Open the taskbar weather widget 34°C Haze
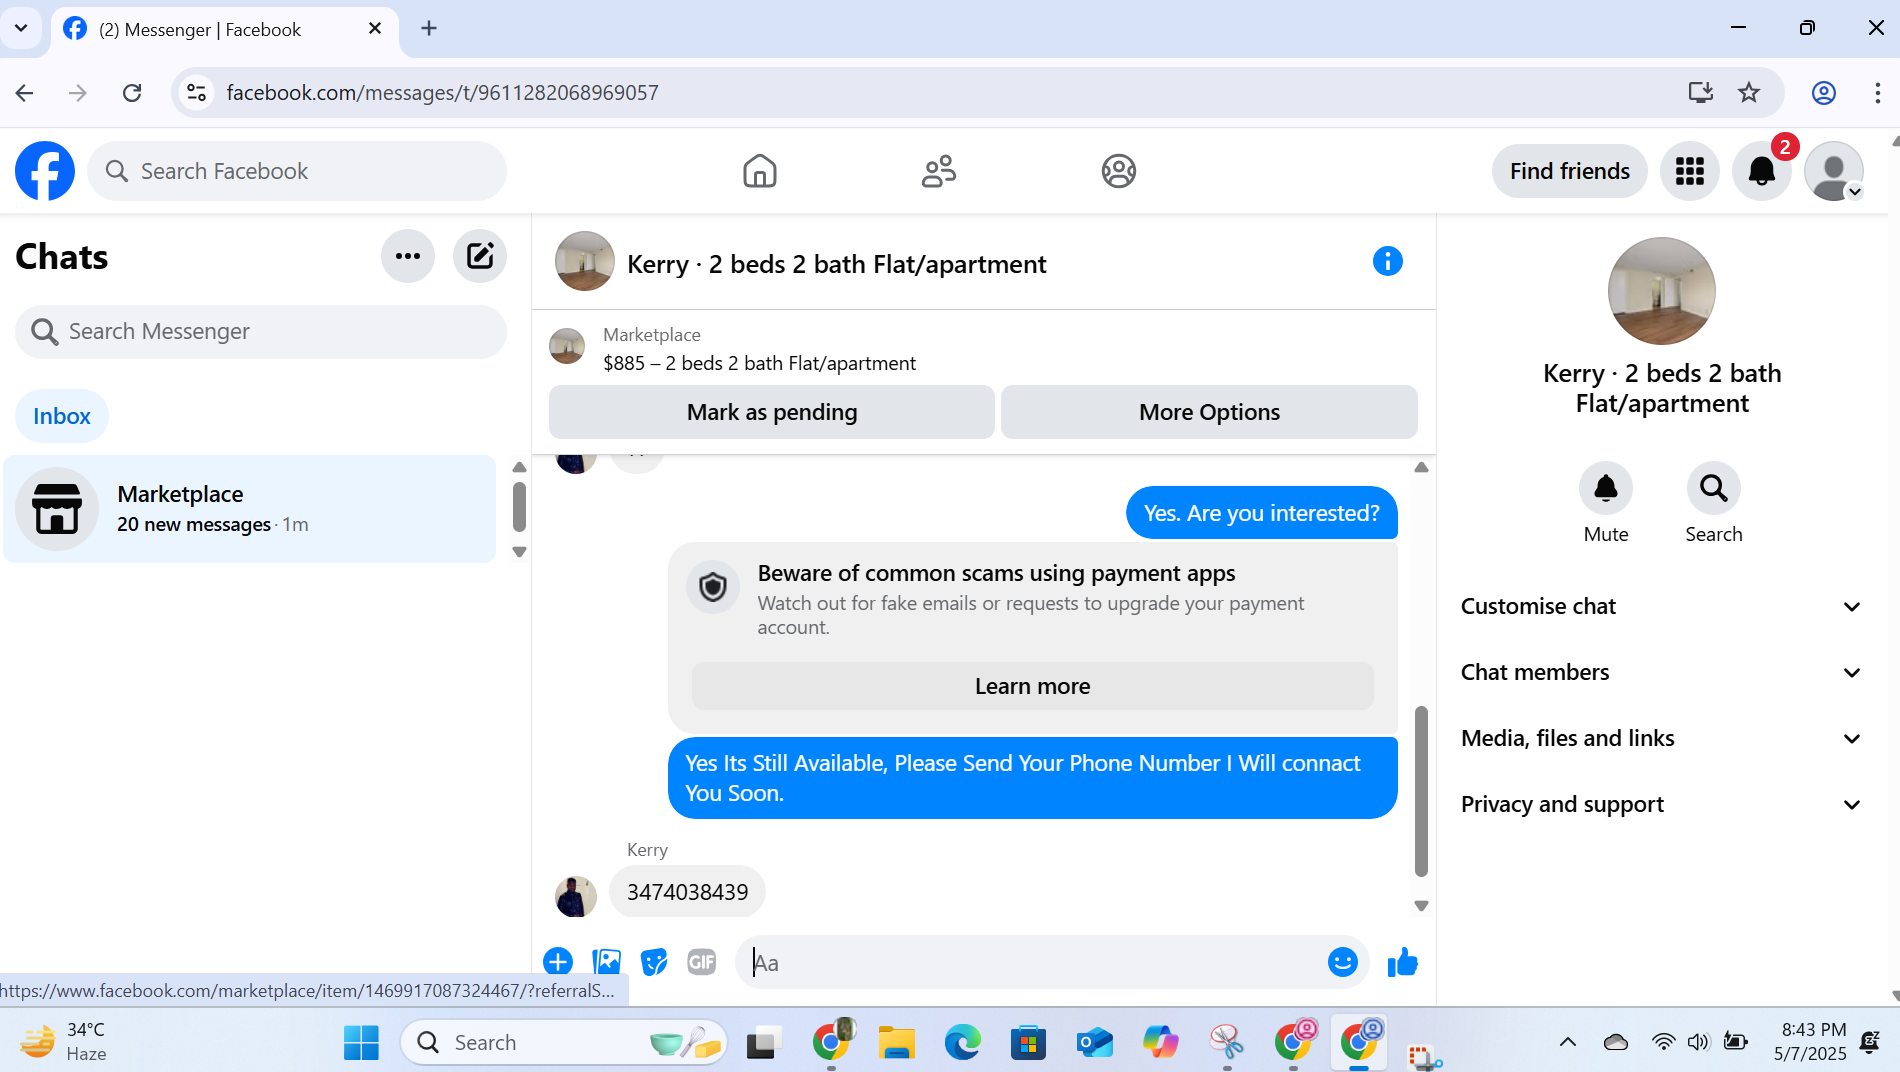Screen dimensions: 1900x1072 [64, 1042]
